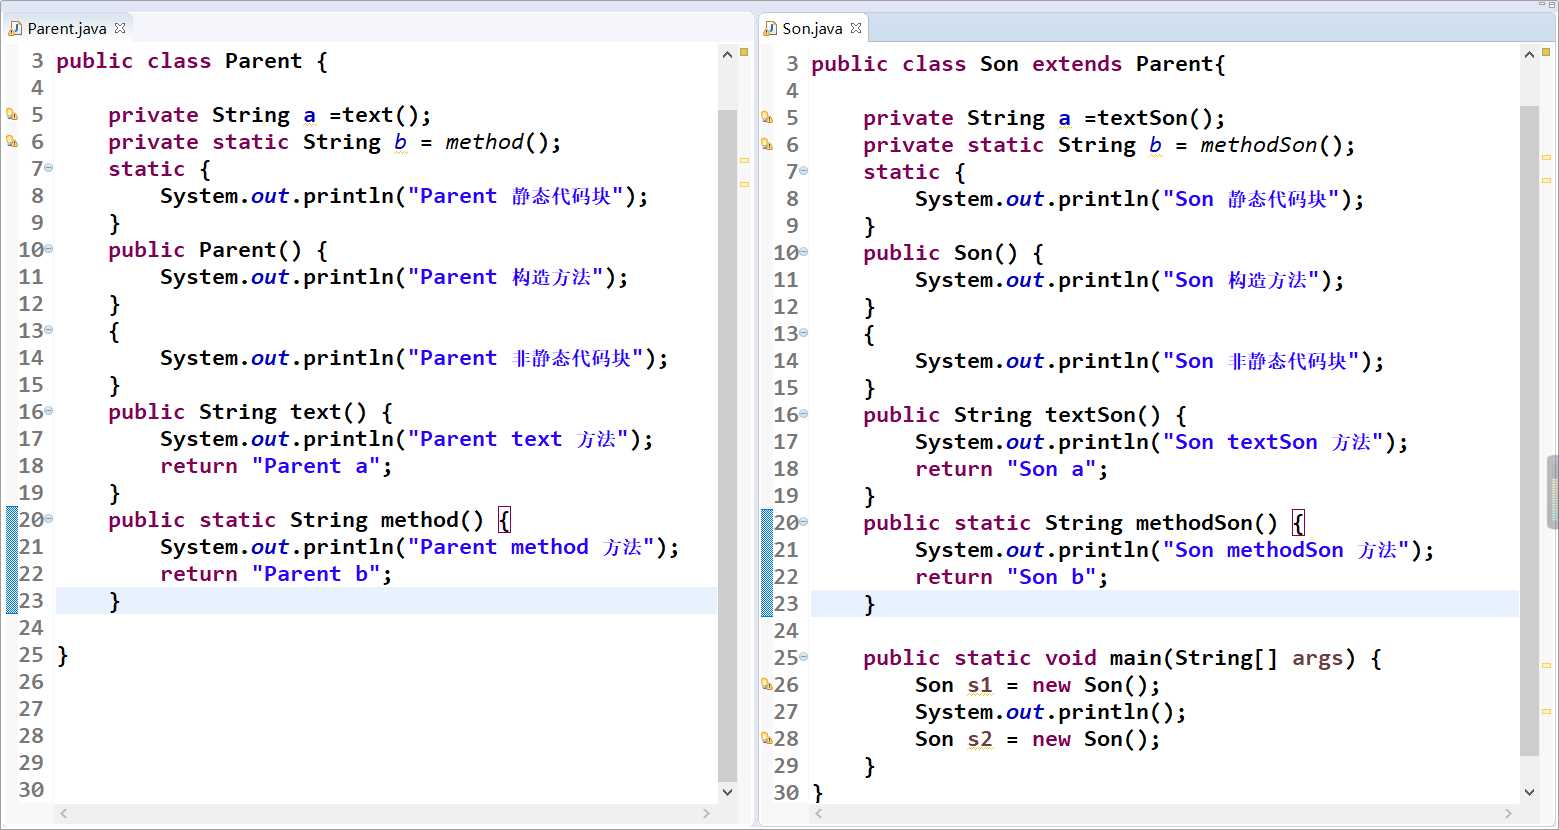Collapse instance block fold at line 13 in Parent.java
1559x830 pixels.
pyautogui.click(x=48, y=330)
